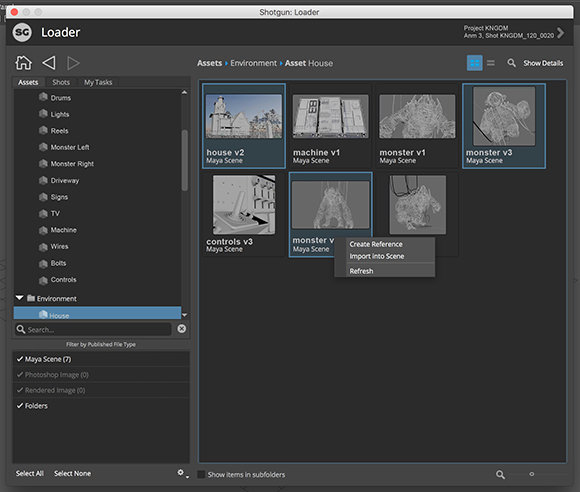Adjust the thumbnail size slider
The image size is (580, 492).
click(532, 474)
